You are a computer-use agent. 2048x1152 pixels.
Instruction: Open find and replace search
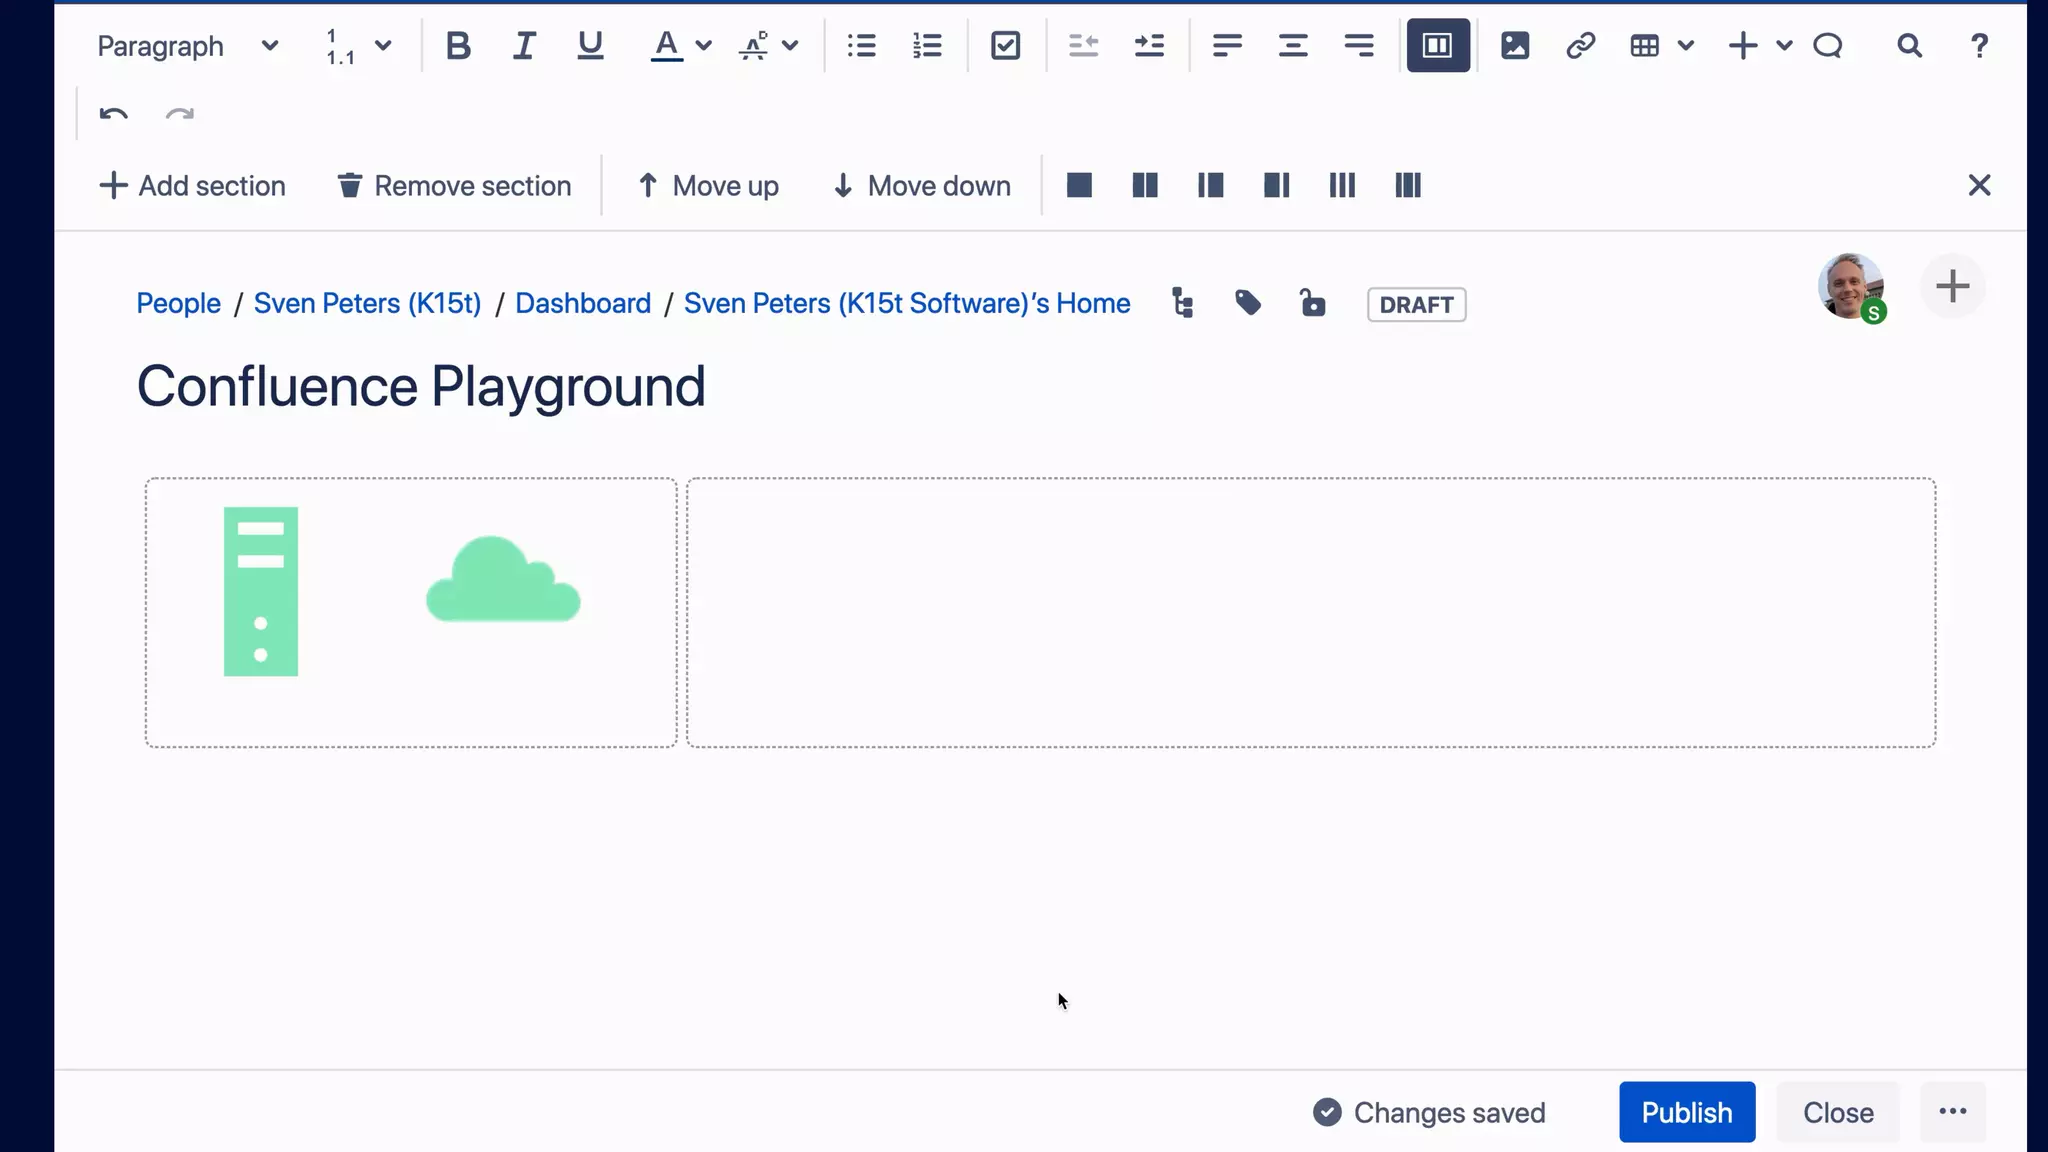pyautogui.click(x=1909, y=45)
